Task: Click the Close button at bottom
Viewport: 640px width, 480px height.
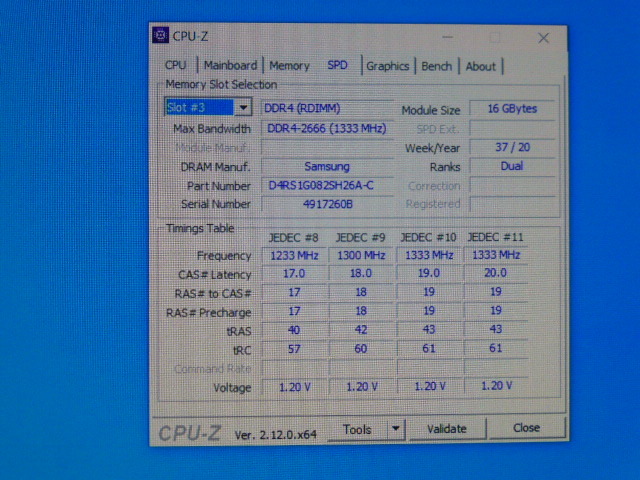Action: pyautogui.click(x=527, y=428)
